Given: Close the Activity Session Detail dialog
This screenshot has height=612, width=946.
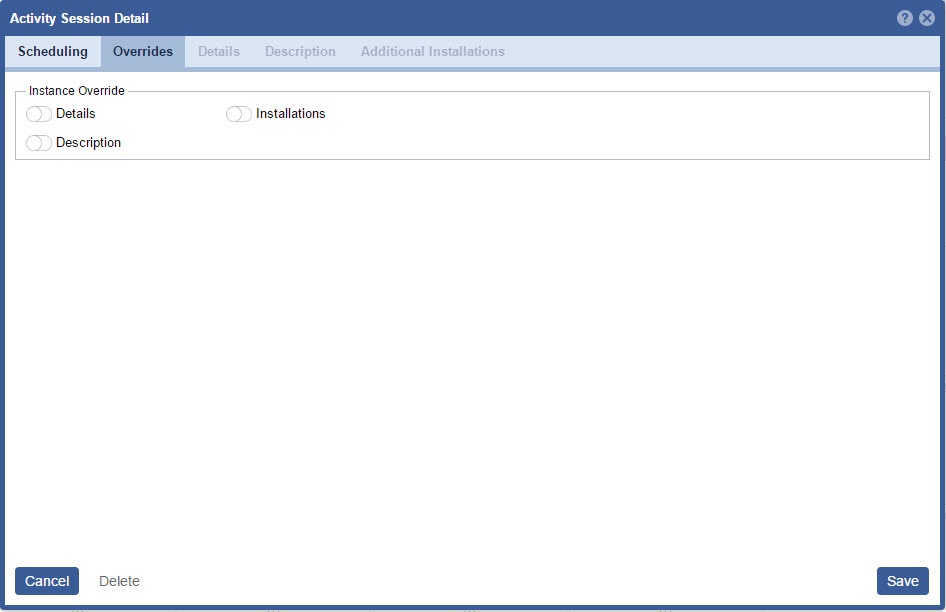Looking at the screenshot, I should [x=927, y=18].
